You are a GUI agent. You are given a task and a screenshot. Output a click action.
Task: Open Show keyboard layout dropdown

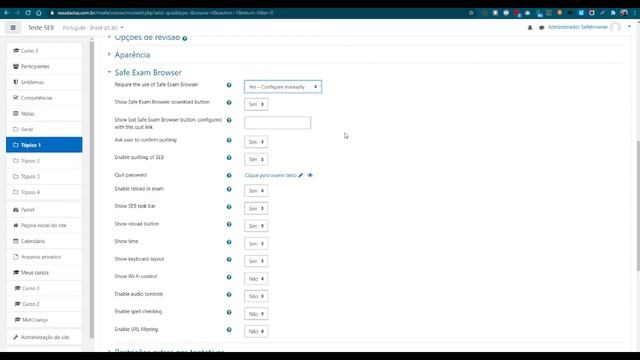[x=256, y=261]
